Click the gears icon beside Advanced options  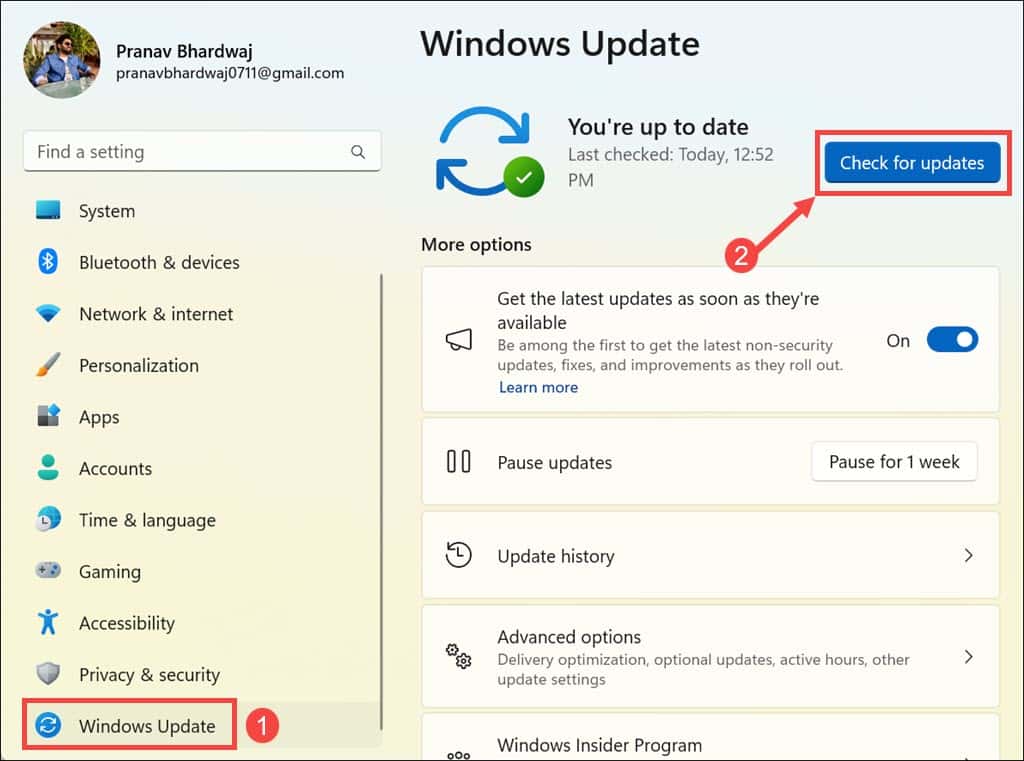point(458,656)
